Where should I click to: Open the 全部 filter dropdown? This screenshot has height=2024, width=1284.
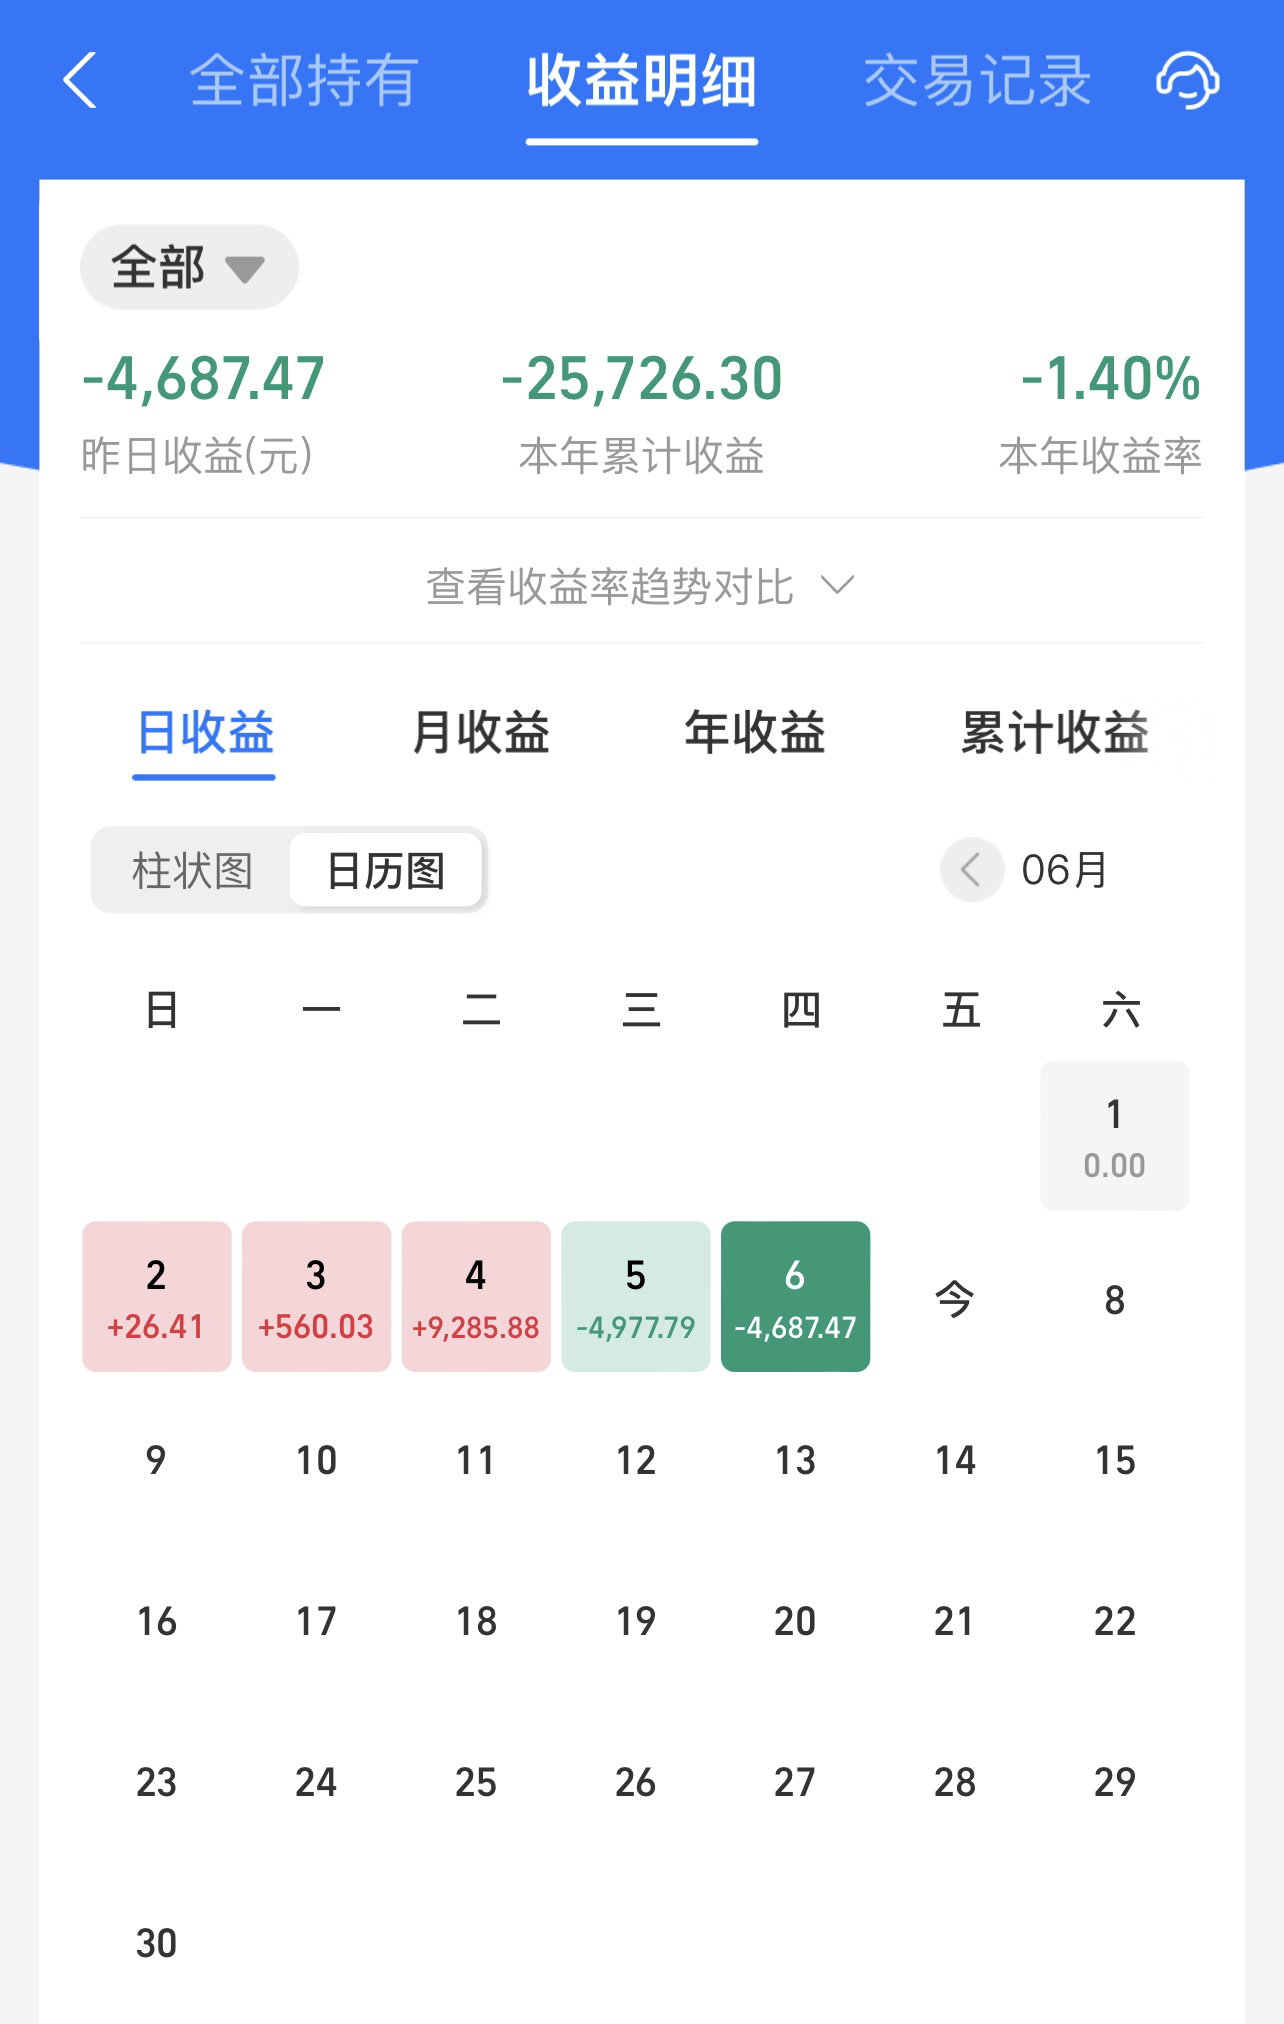point(189,267)
